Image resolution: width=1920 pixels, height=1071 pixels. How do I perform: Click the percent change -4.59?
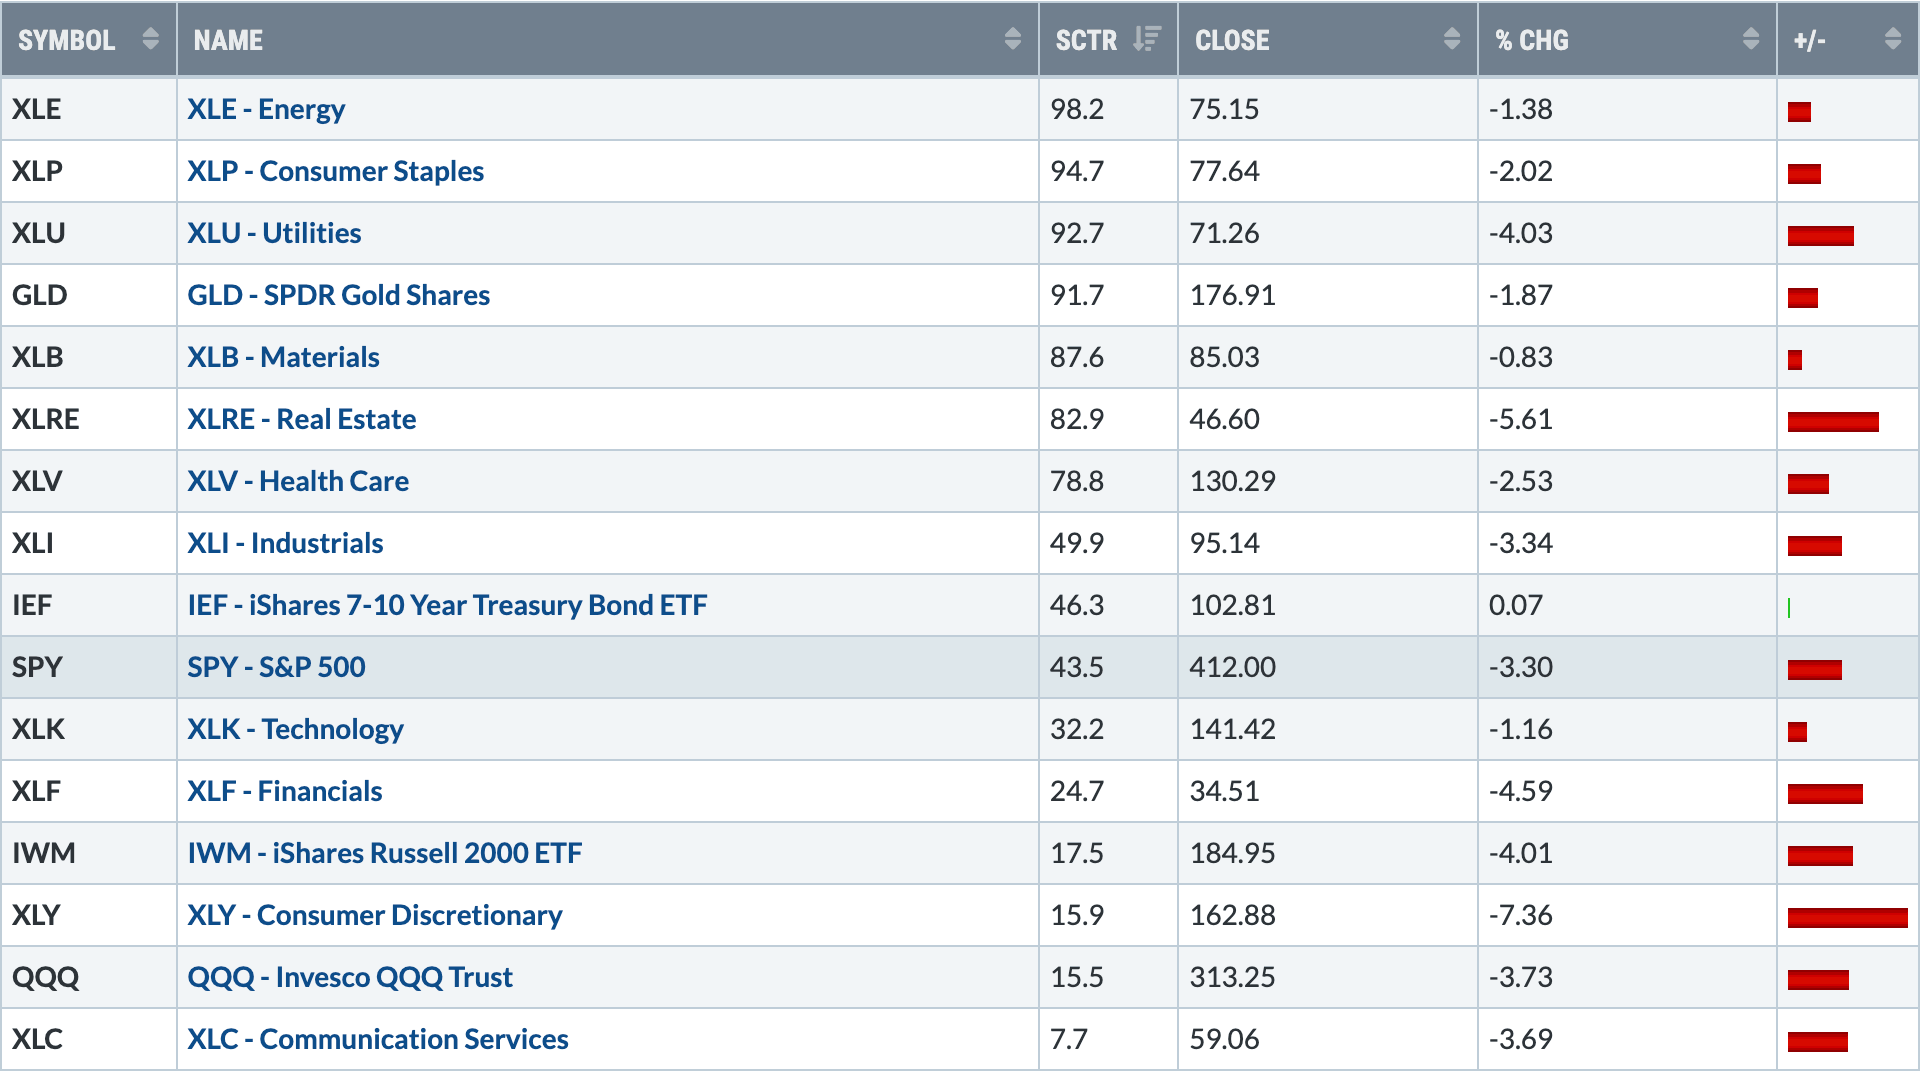click(x=1520, y=791)
